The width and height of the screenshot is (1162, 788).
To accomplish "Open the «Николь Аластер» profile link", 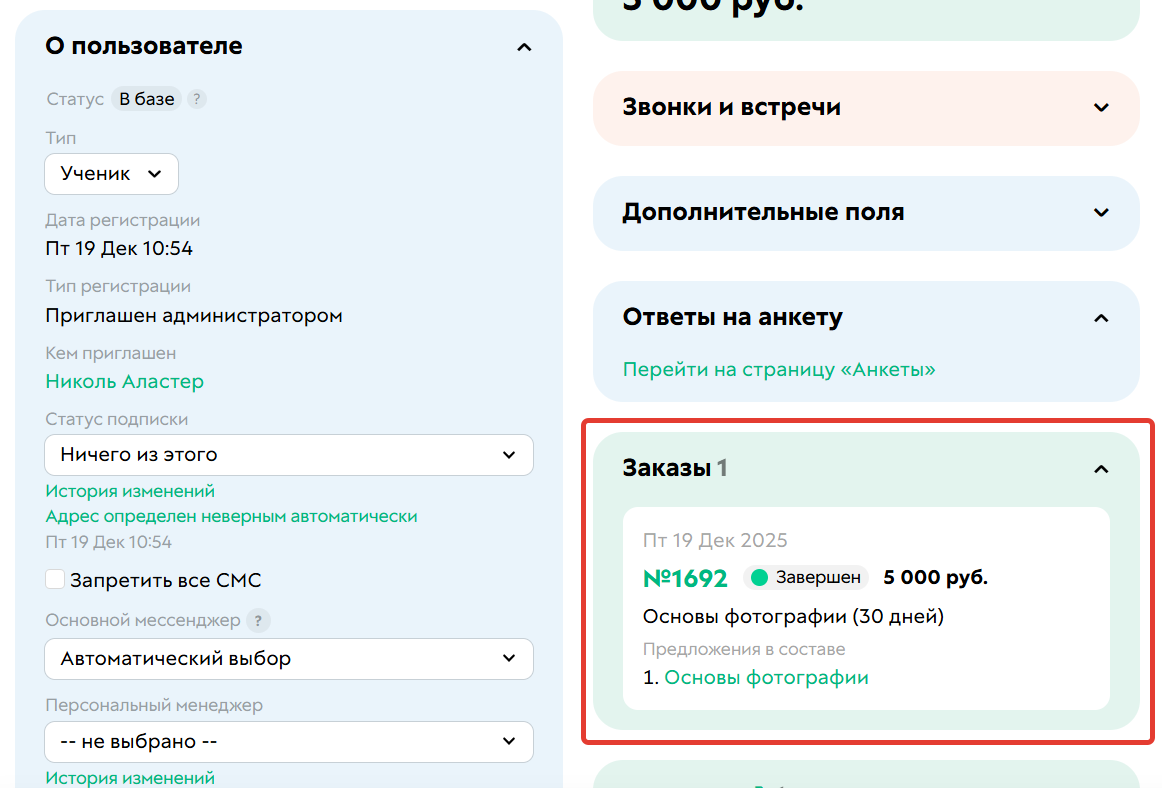I will point(124,381).
